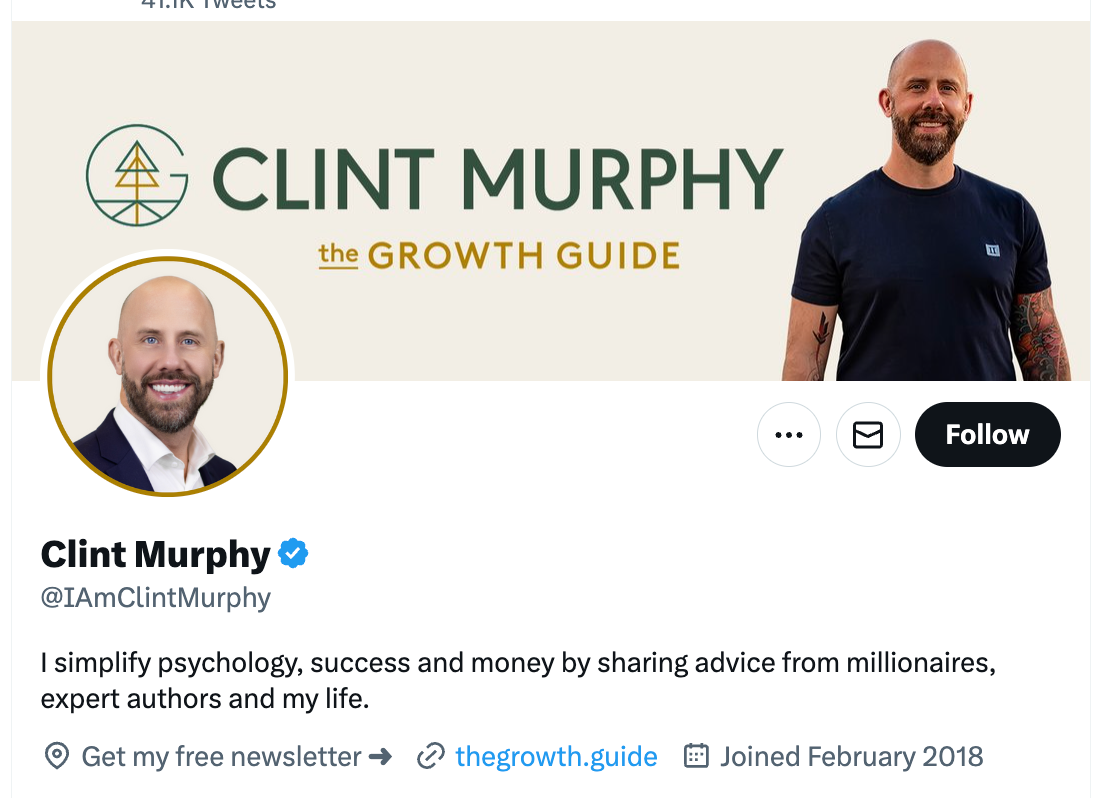Open the thegrowth.guide website link
The width and height of the screenshot is (1104, 798).
pos(556,757)
